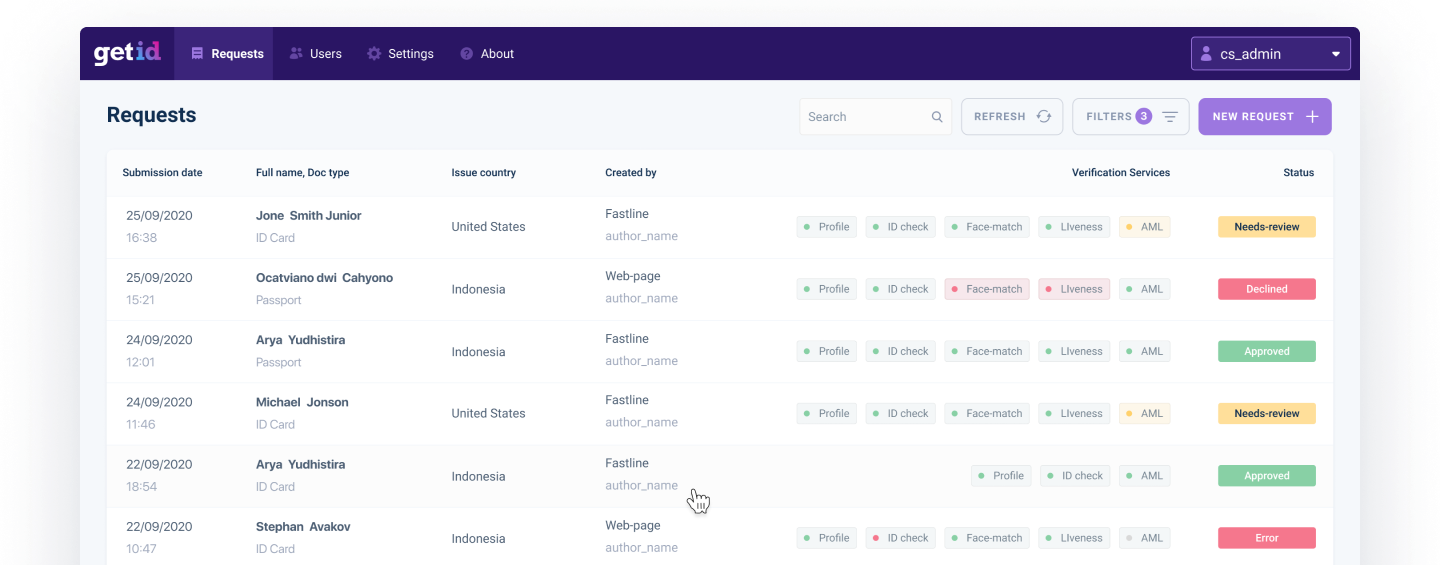The image size is (1440, 565).
Task: Click Liveness tag on Arya's Passport row
Action: point(1074,351)
